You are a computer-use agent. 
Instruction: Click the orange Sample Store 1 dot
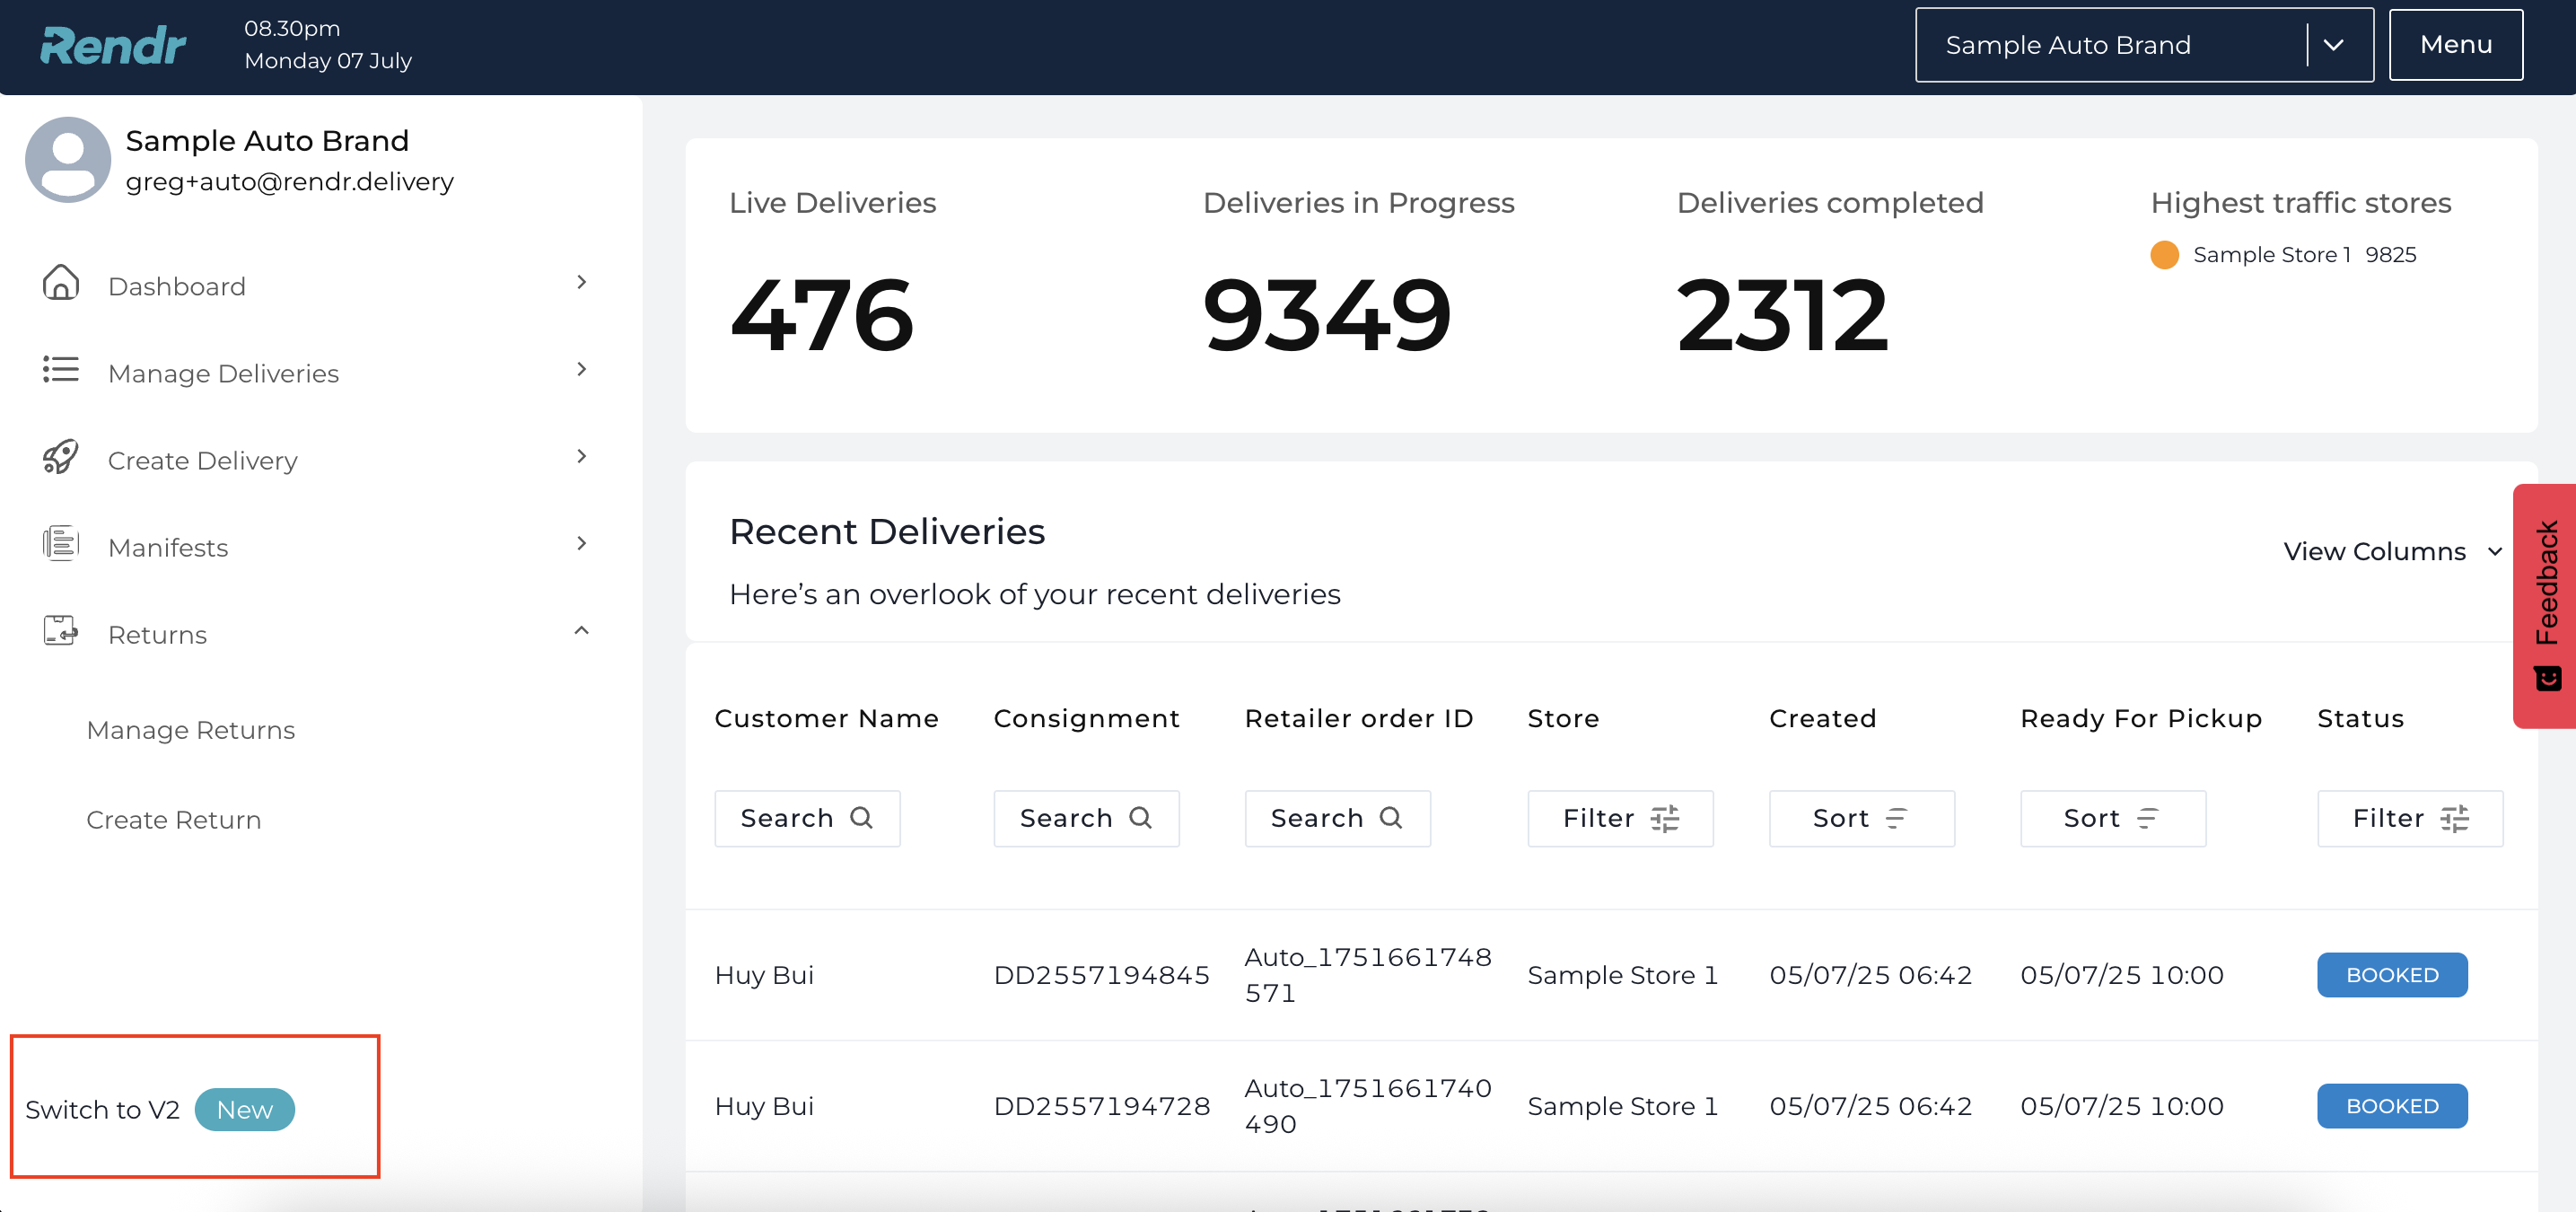tap(2164, 254)
